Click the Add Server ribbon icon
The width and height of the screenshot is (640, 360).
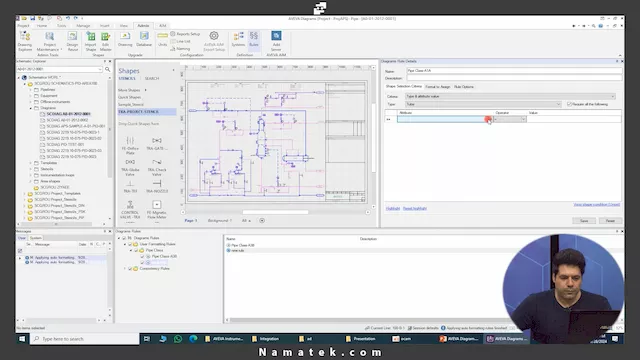(276, 41)
